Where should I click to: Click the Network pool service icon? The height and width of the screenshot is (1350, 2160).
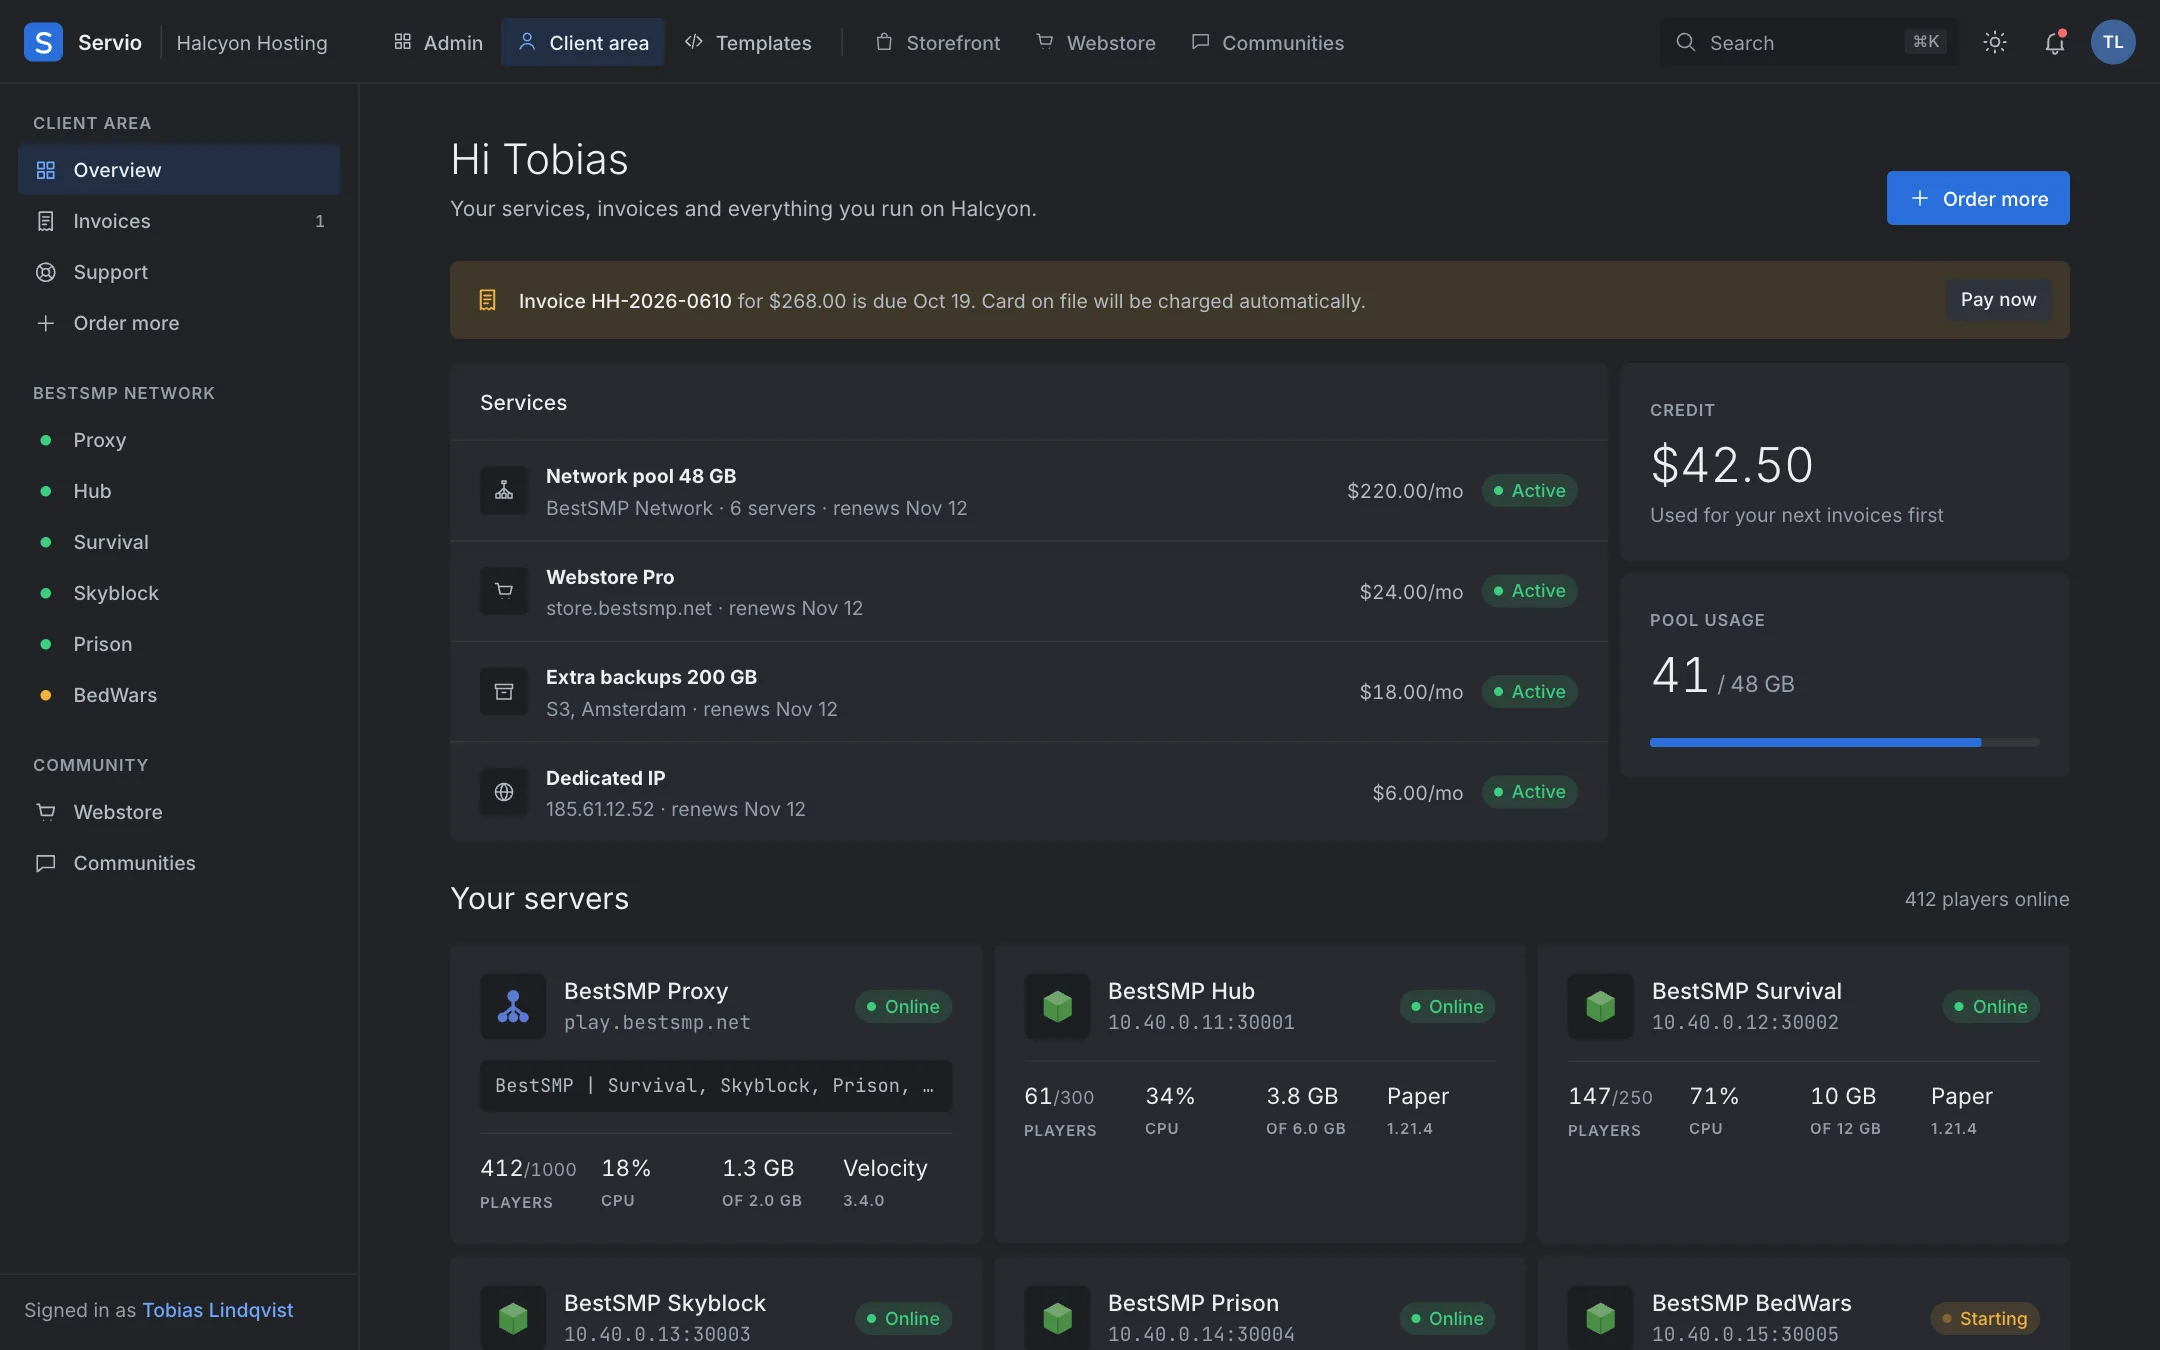coord(504,491)
